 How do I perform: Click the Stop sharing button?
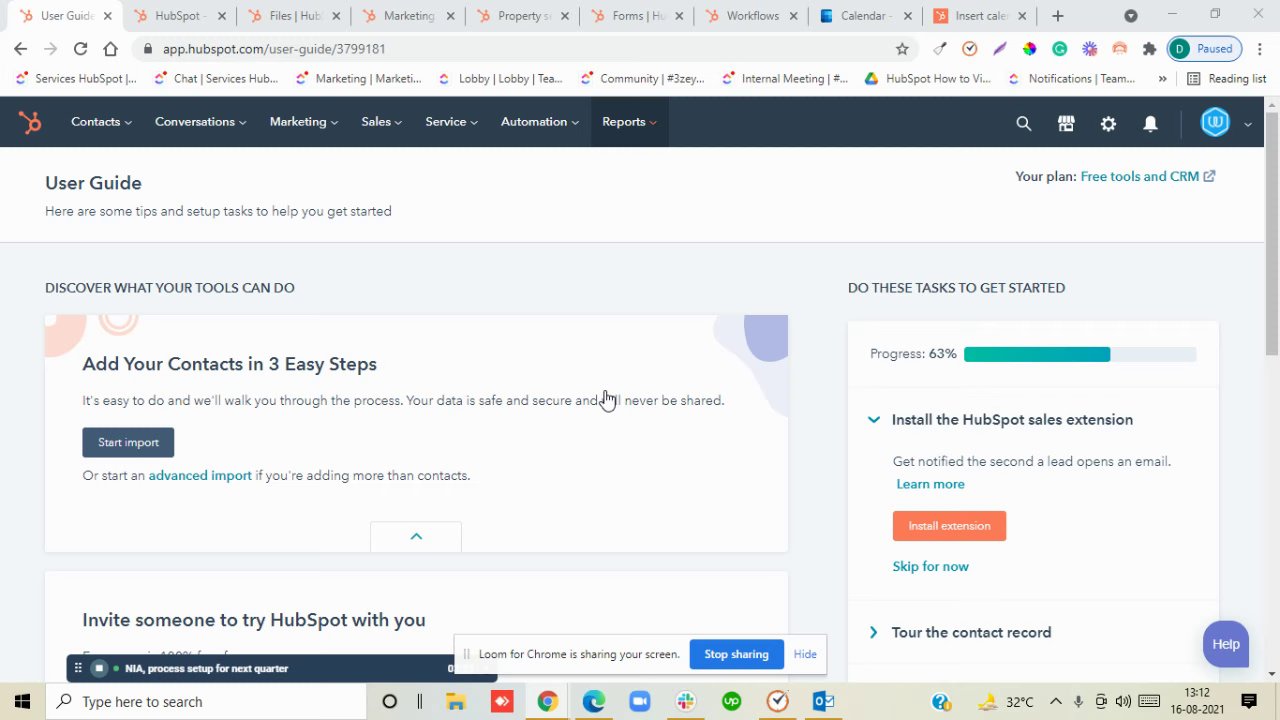click(736, 654)
